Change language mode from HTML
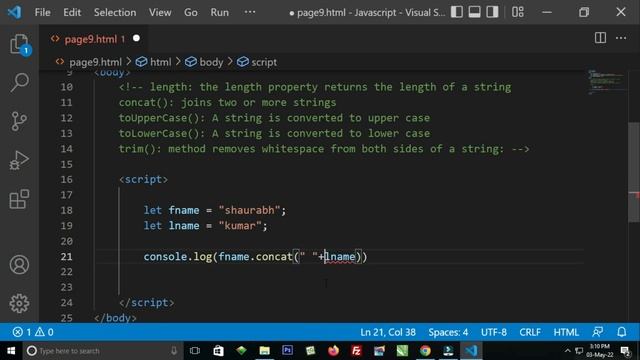 click(566, 332)
